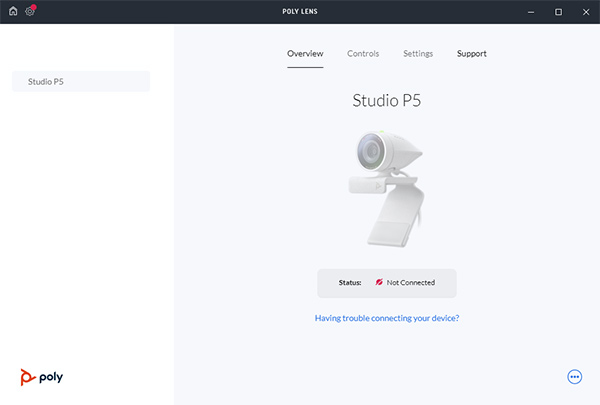600x405 pixels.
Task: Open app settings gear with notification dot
Action: 30,11
